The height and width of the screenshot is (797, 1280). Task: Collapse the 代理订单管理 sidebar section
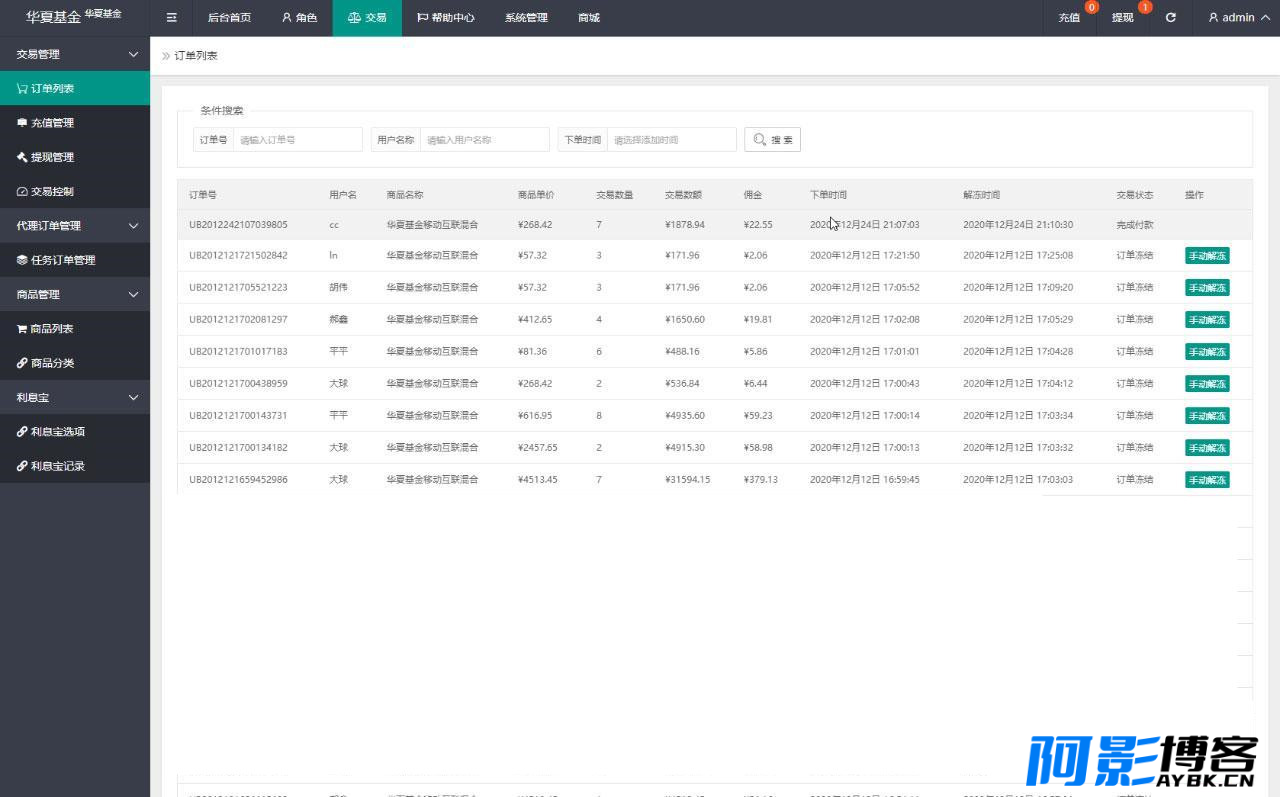click(x=75, y=226)
